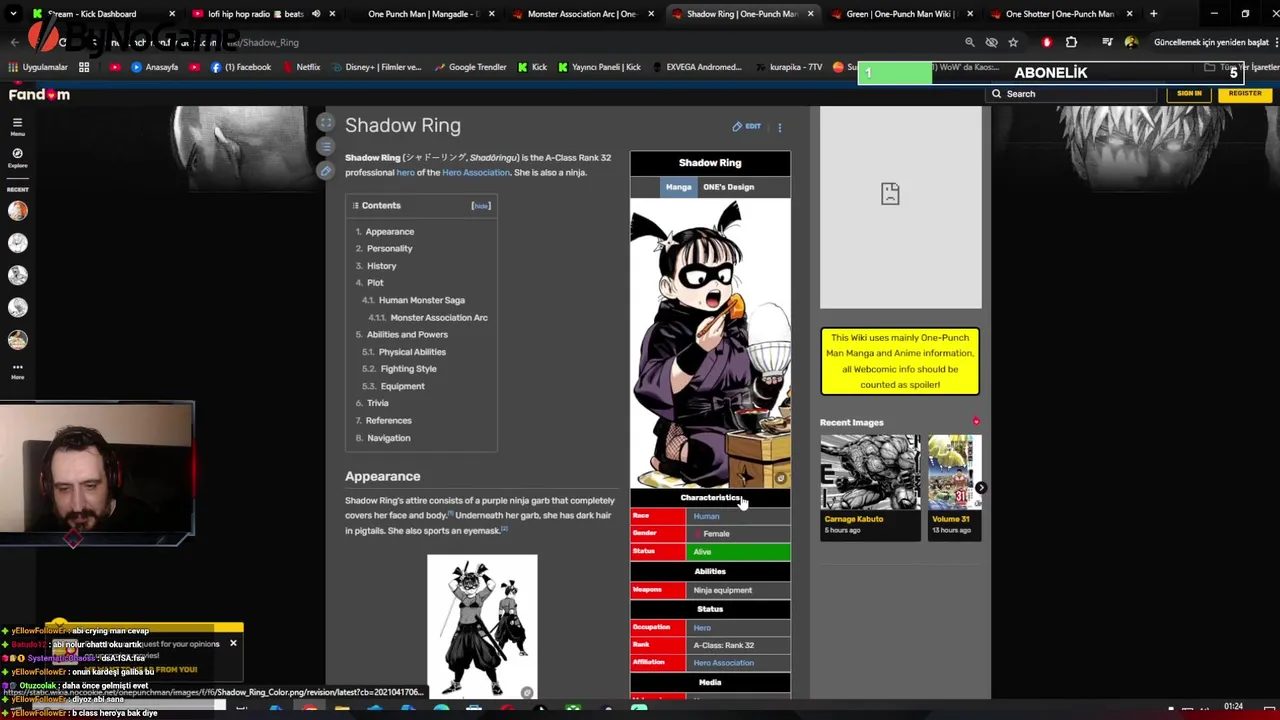This screenshot has width=1280, height=720.
Task: Advance Recent Images carousel with arrow
Action: pyautogui.click(x=981, y=488)
